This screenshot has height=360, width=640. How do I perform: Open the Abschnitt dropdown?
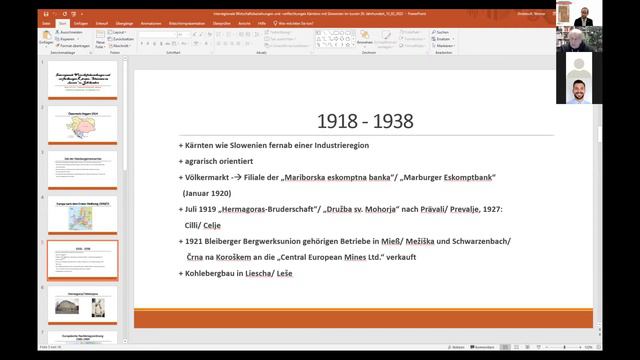pyautogui.click(x=120, y=46)
